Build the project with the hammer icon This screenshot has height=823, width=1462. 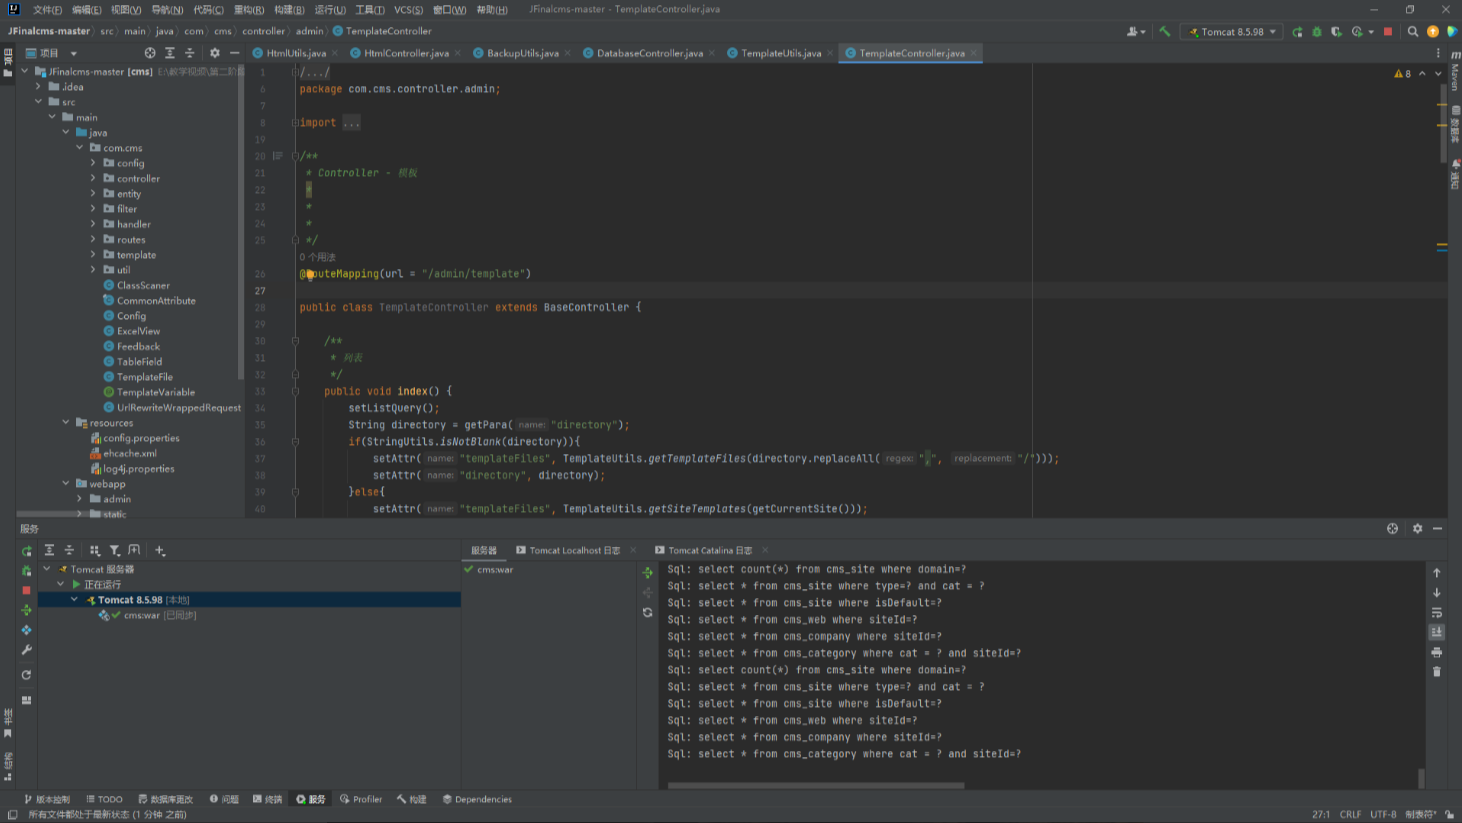coord(1164,32)
